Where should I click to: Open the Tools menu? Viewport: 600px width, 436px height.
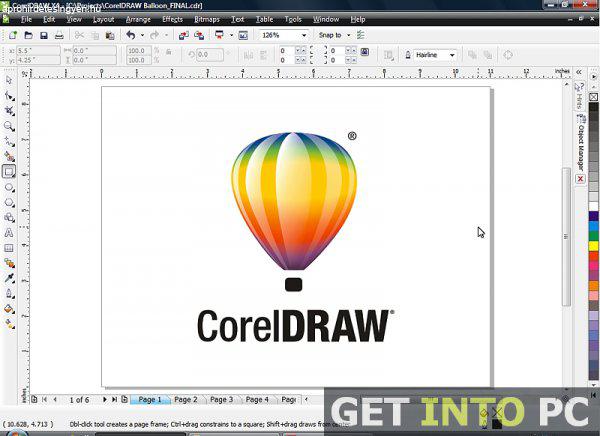coord(293,19)
